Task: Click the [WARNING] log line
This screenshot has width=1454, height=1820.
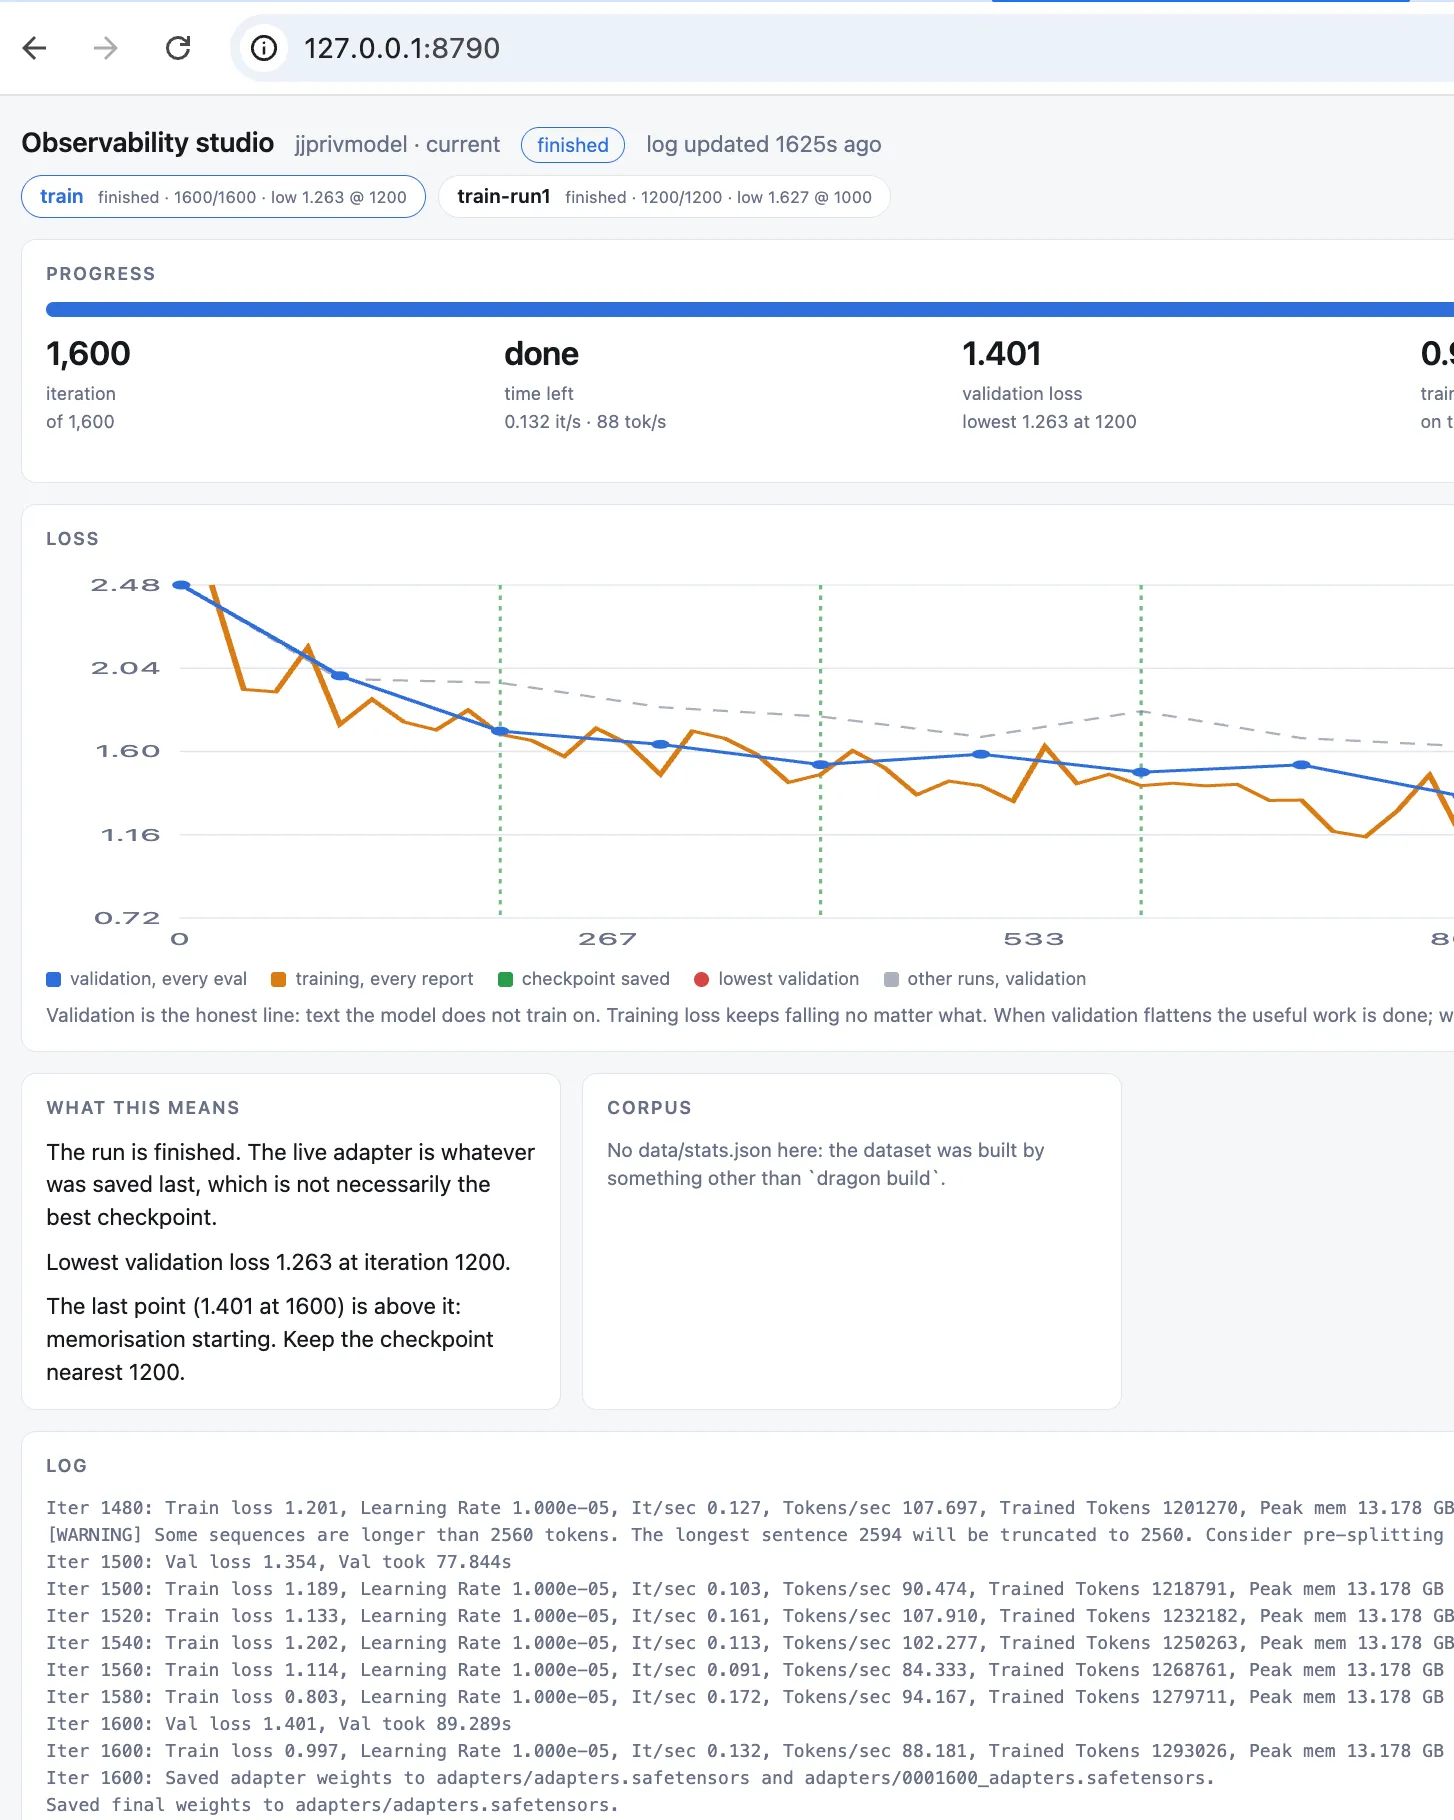Action: pos(750,1535)
